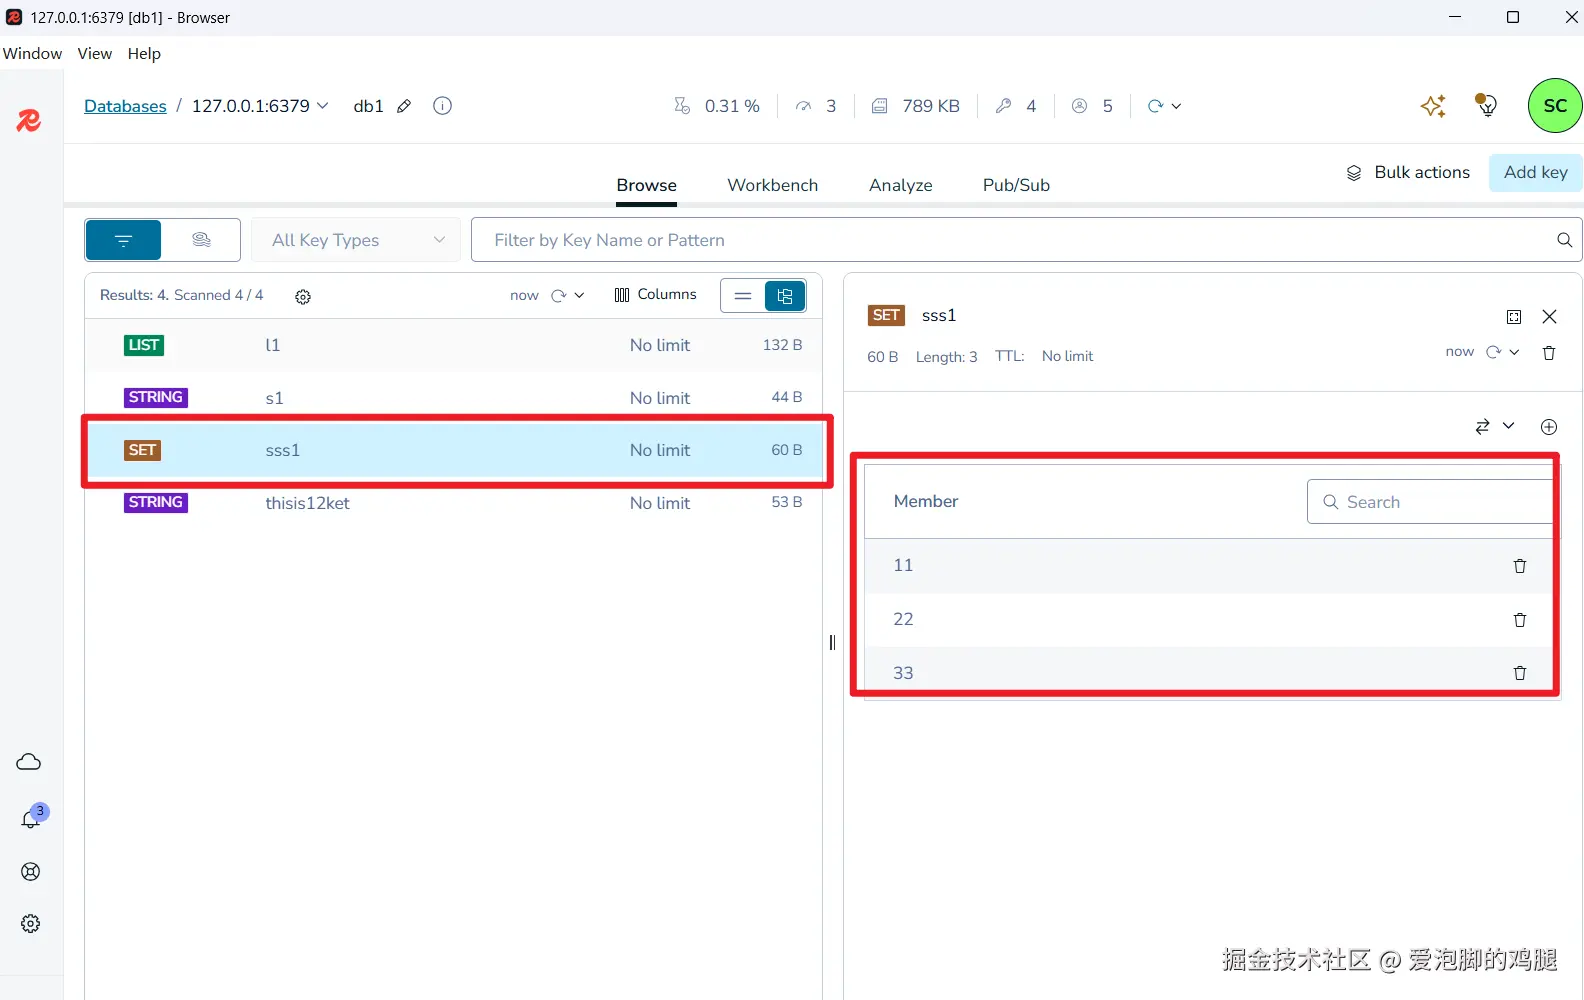
Task: Click the search magnifier in key filter
Action: [x=1564, y=240]
